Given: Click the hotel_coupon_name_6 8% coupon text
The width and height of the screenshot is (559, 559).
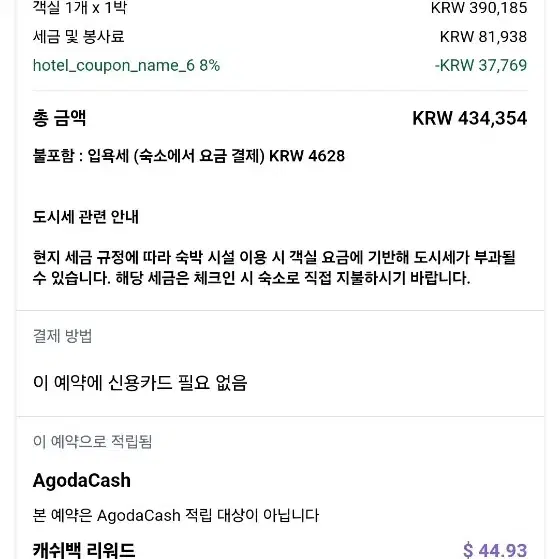Looking at the screenshot, I should point(126,66).
